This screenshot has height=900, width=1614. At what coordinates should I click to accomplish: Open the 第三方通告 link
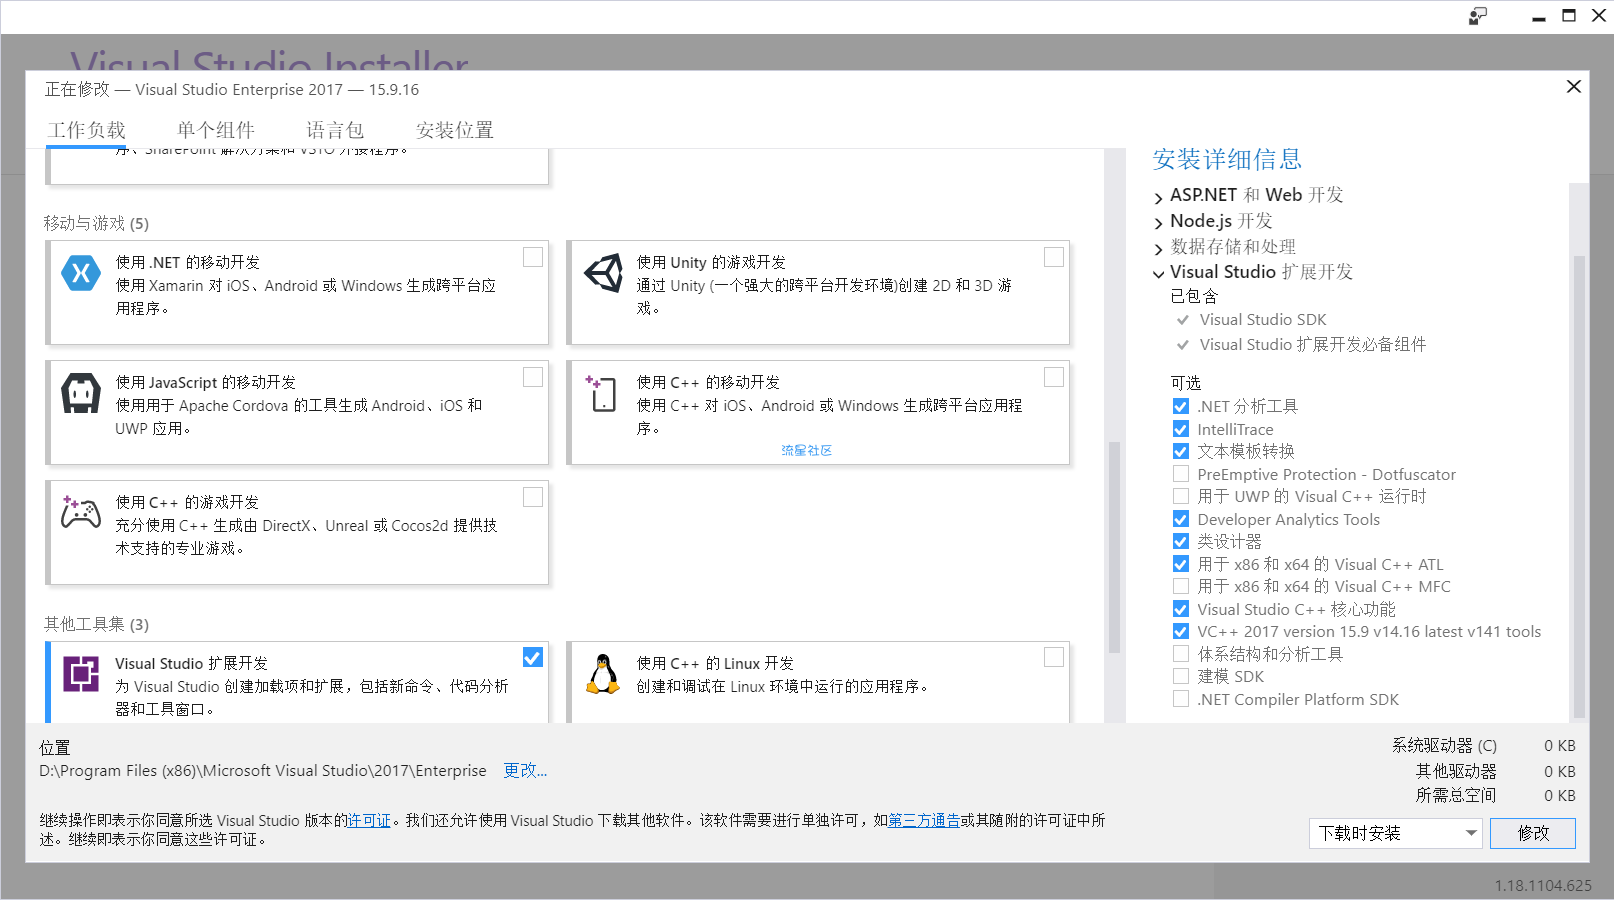click(x=924, y=820)
